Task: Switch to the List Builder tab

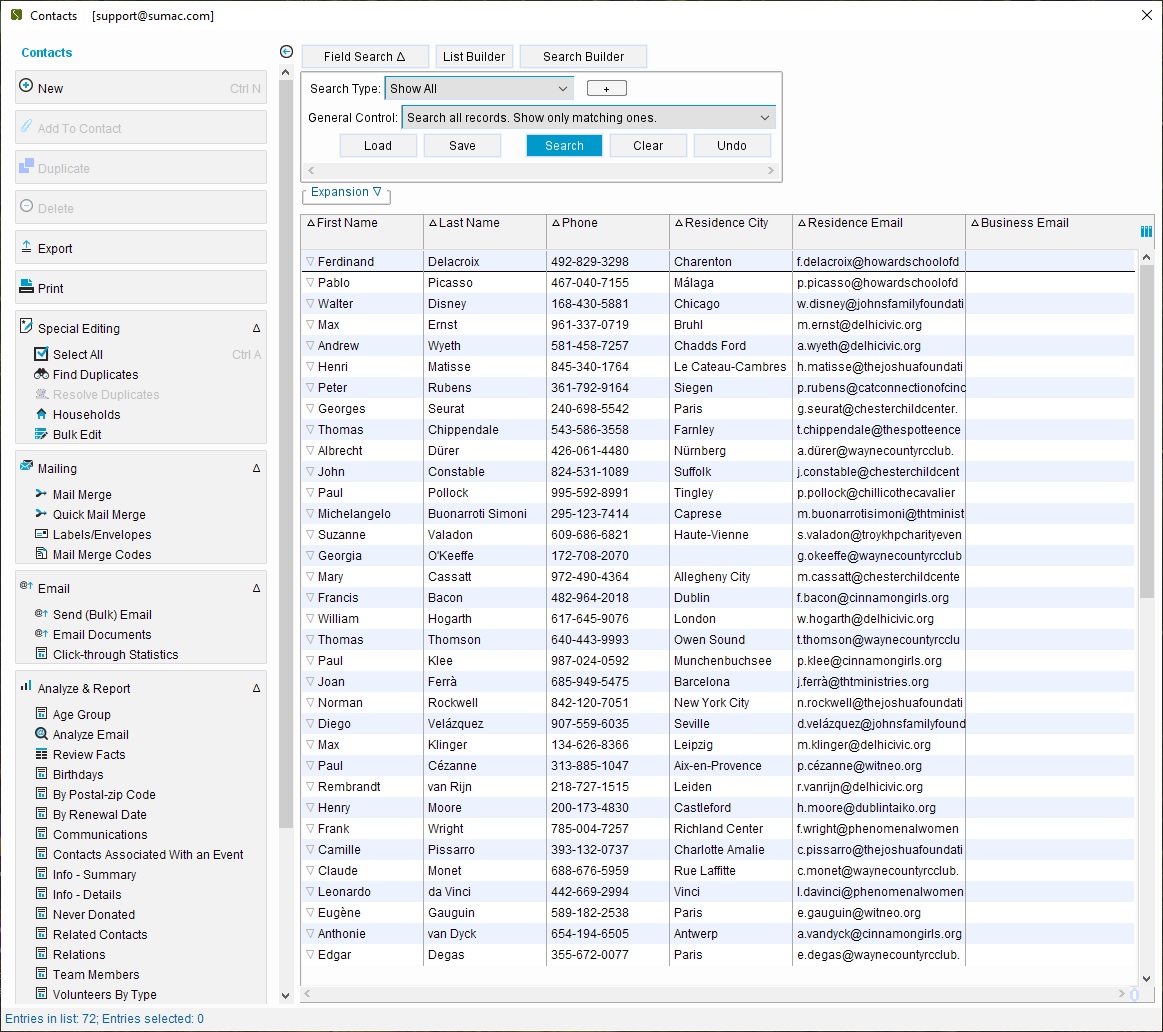Action: [474, 56]
